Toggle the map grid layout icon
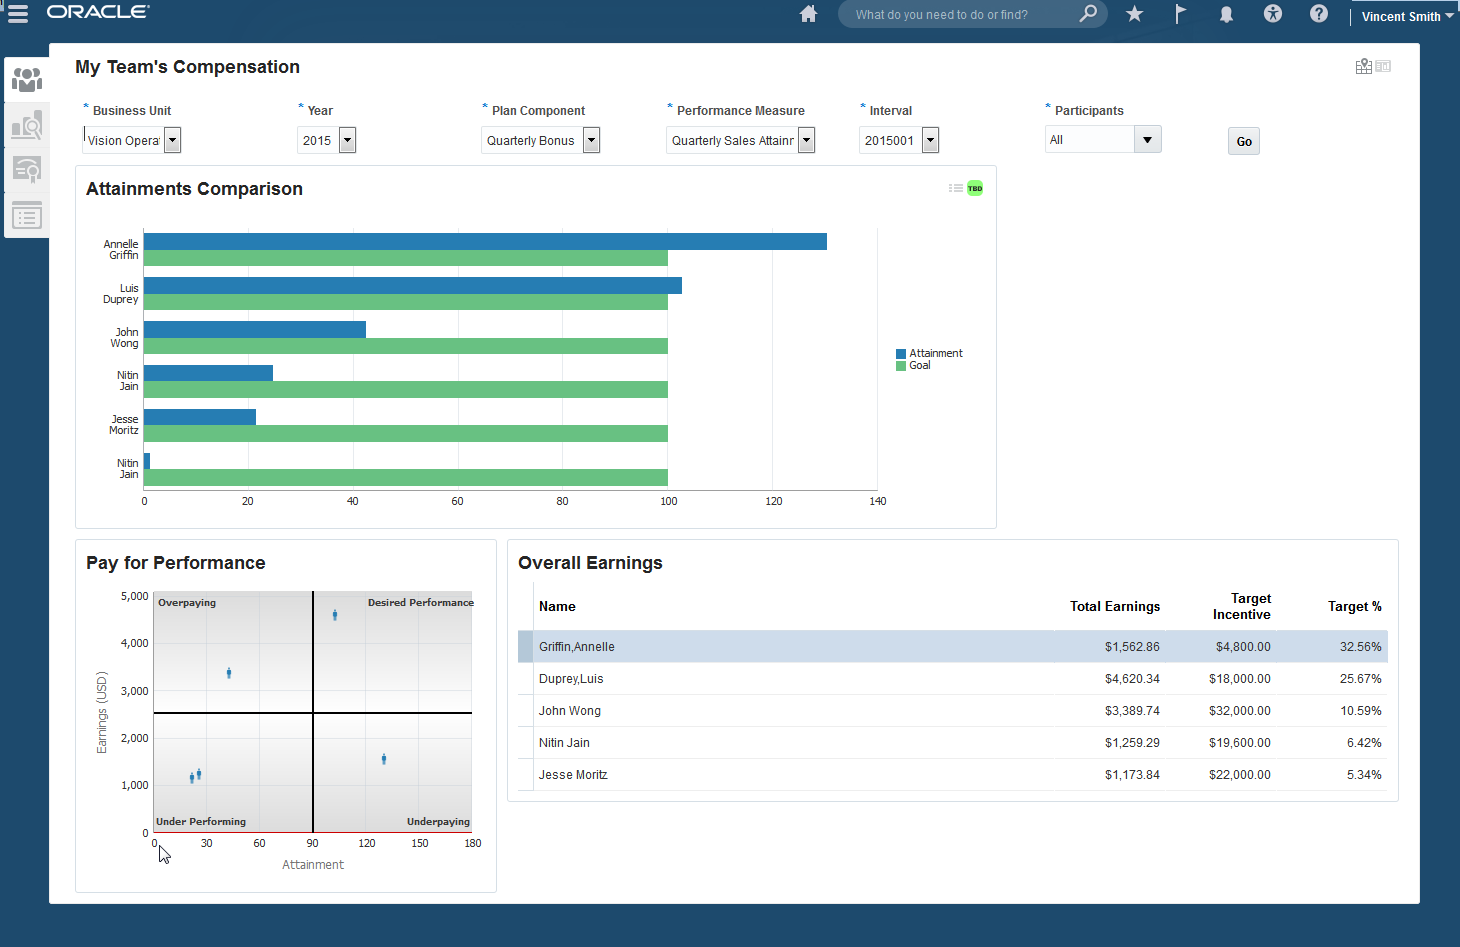1460x947 pixels. (x=1364, y=66)
